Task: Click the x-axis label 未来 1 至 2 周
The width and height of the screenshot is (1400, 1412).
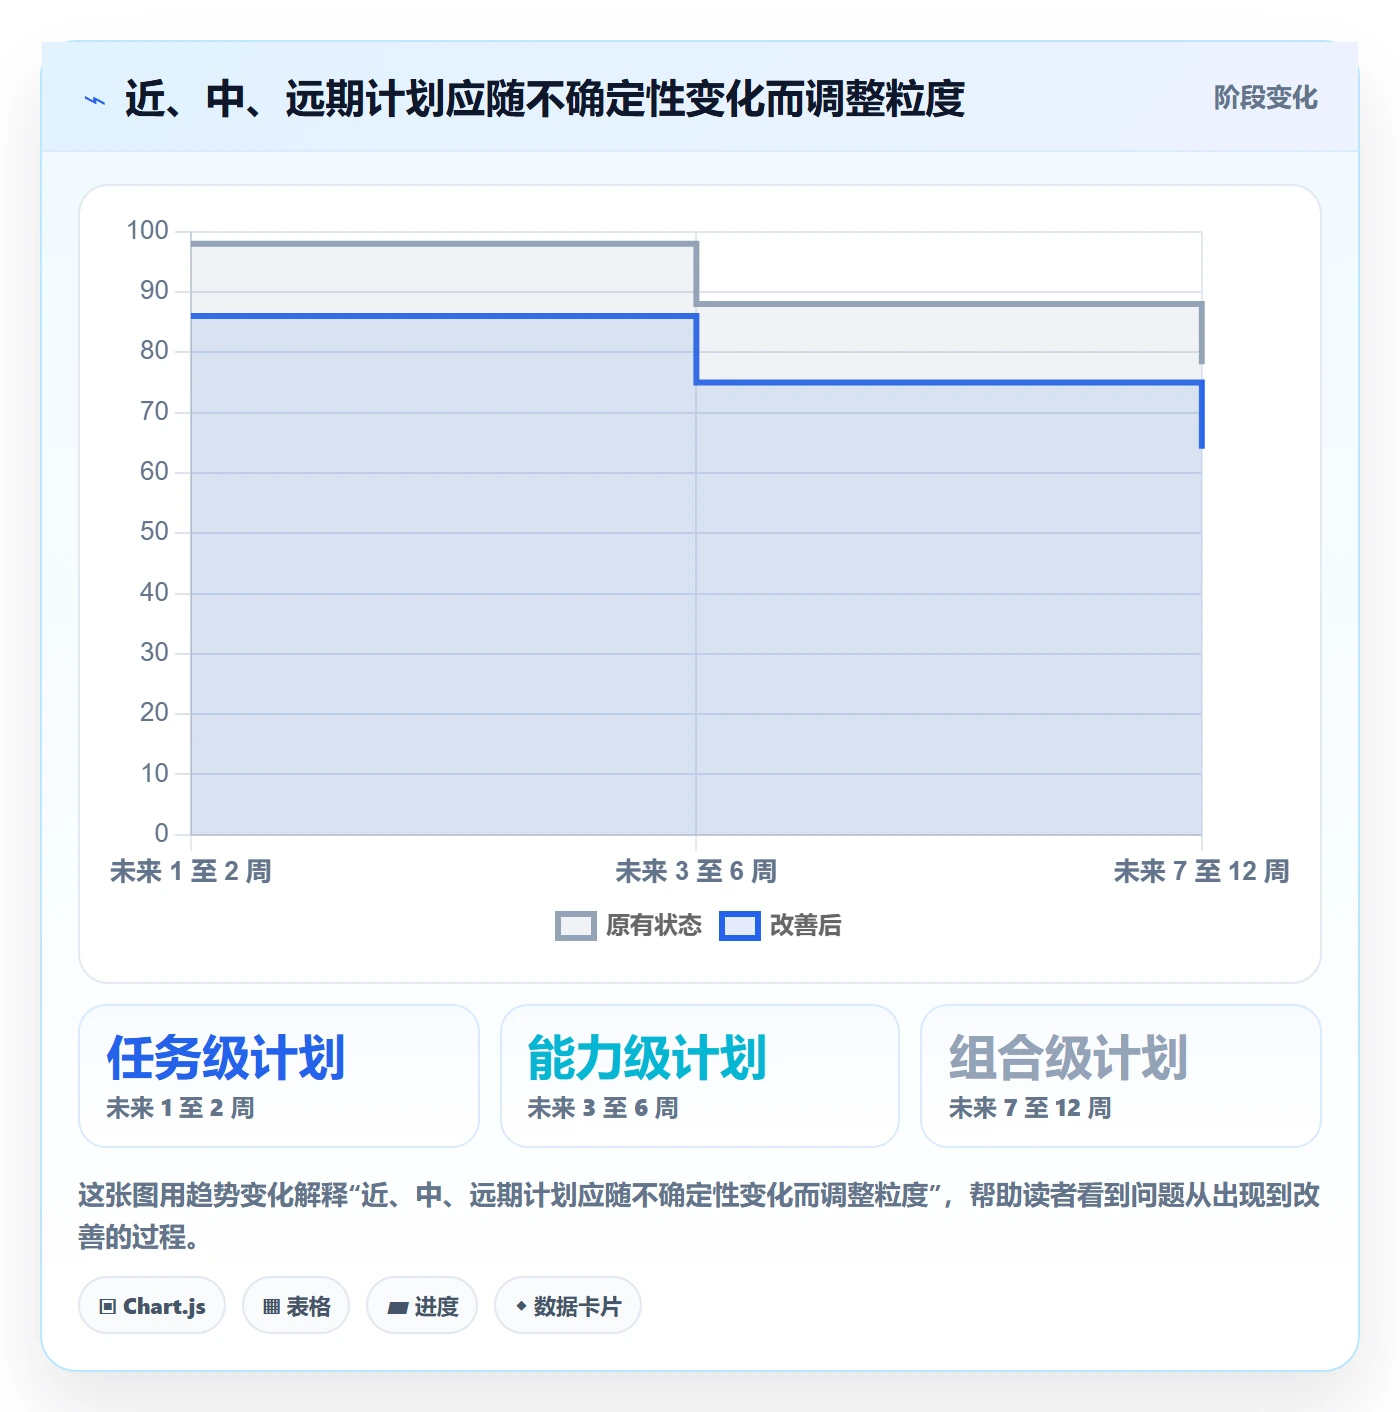Action: click(x=191, y=871)
